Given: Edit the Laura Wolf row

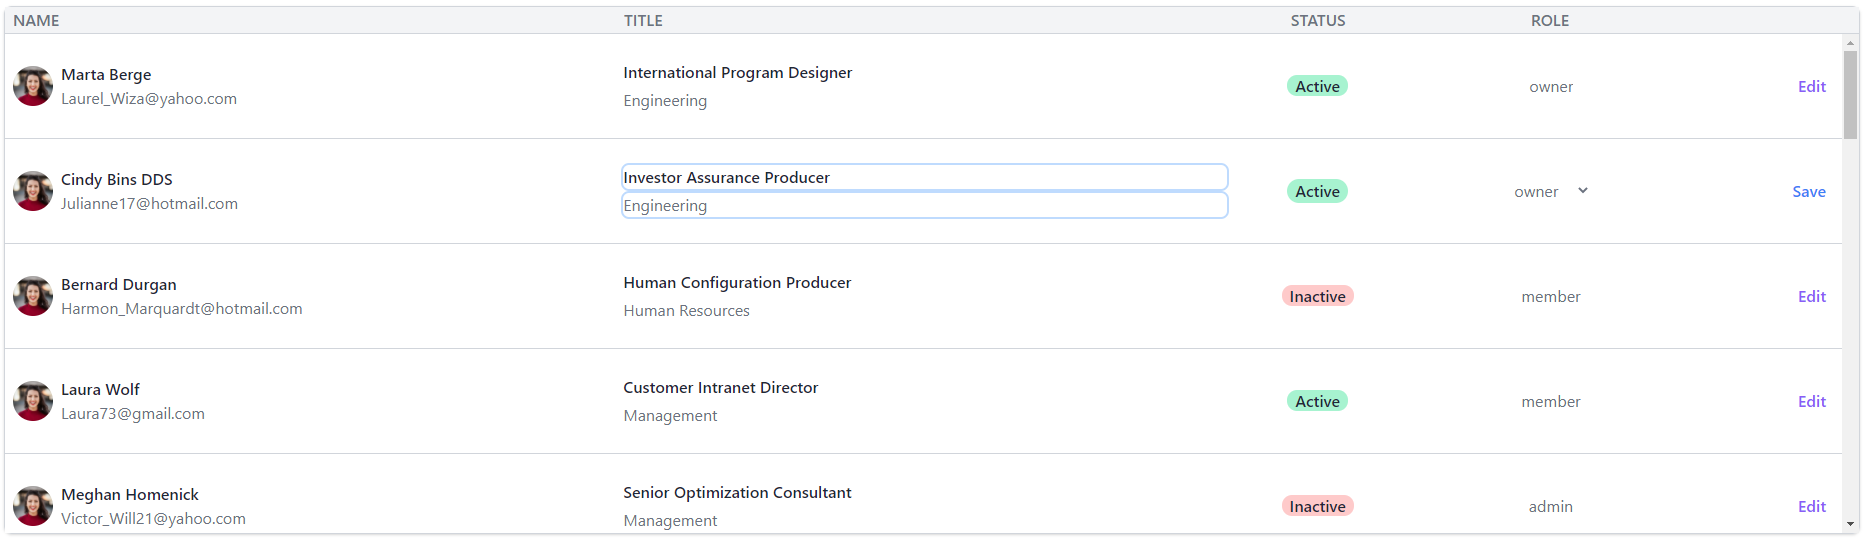Looking at the screenshot, I should point(1811,401).
